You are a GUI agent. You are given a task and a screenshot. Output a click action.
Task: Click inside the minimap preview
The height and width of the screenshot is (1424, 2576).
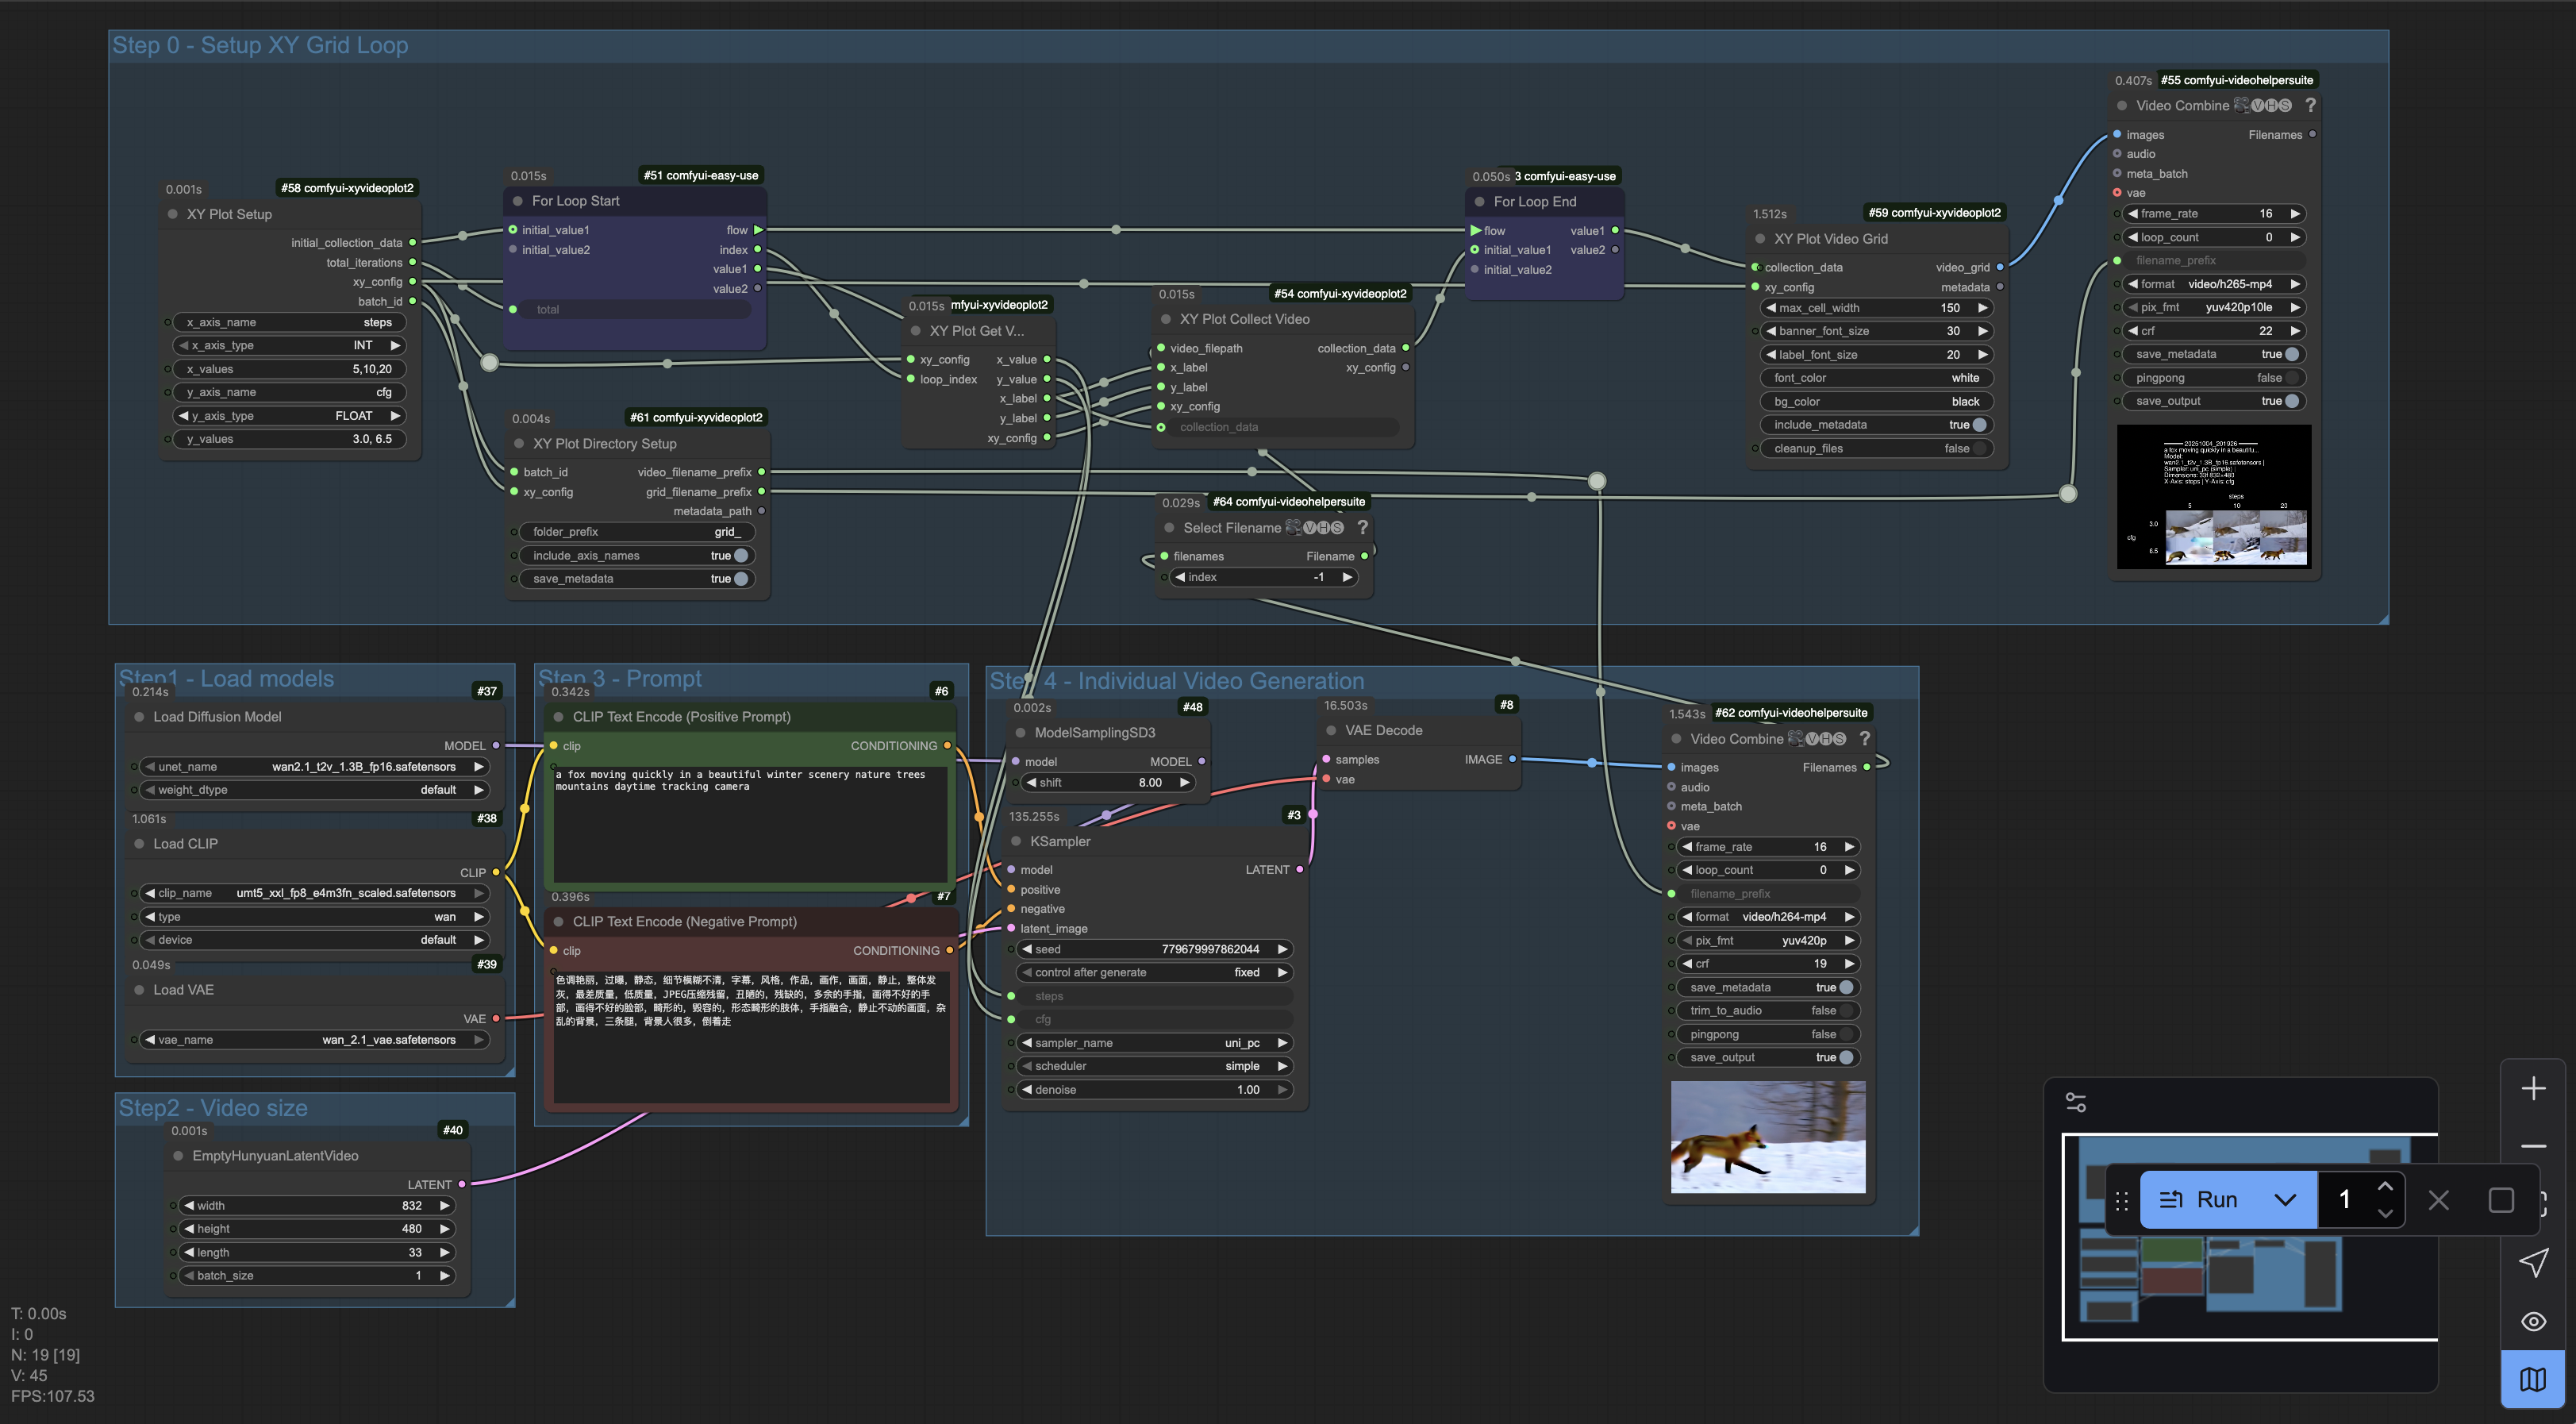pos(2250,1237)
